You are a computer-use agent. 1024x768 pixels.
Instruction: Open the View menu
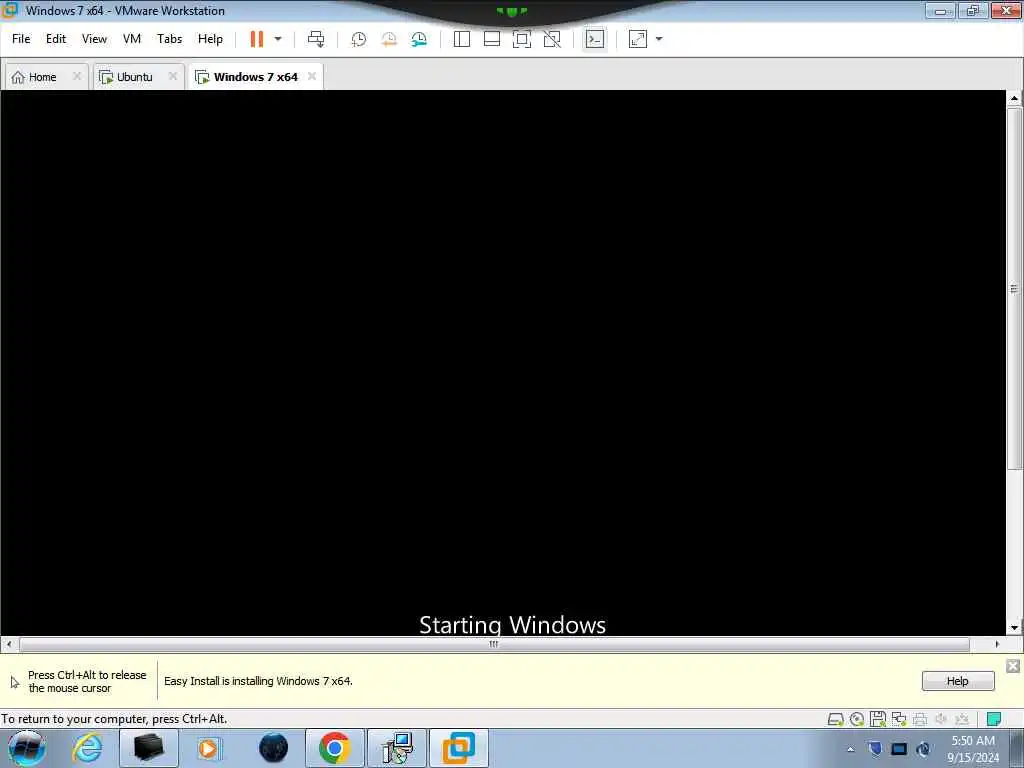[94, 39]
